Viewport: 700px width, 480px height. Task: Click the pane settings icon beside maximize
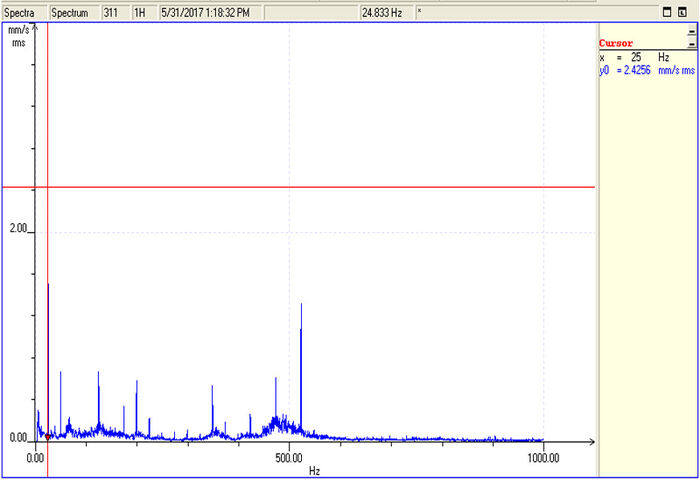[682, 13]
